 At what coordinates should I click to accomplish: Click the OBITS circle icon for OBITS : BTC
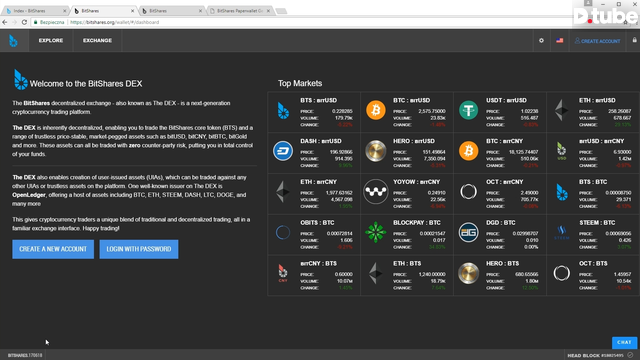click(x=283, y=232)
